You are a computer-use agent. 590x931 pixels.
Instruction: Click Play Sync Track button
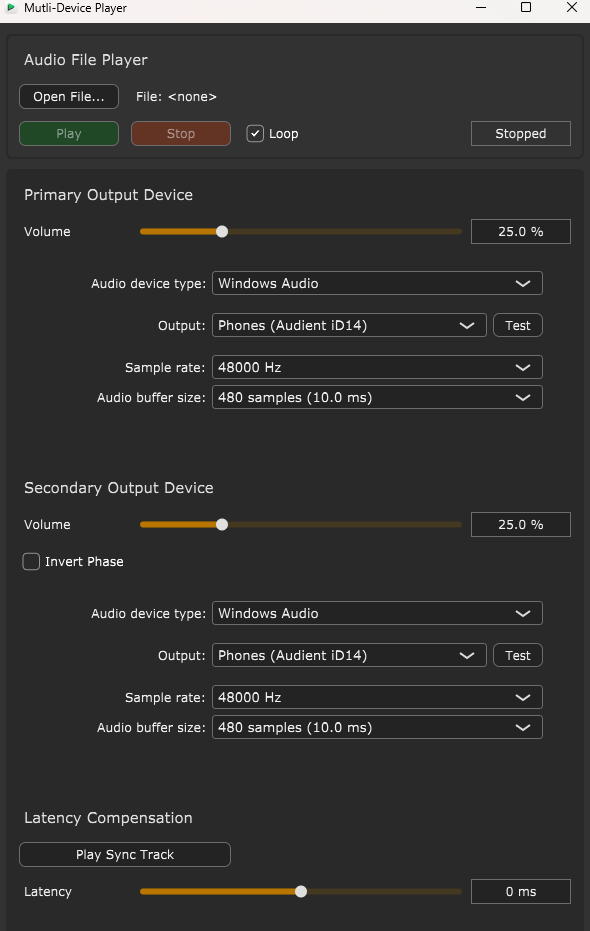[x=125, y=854]
